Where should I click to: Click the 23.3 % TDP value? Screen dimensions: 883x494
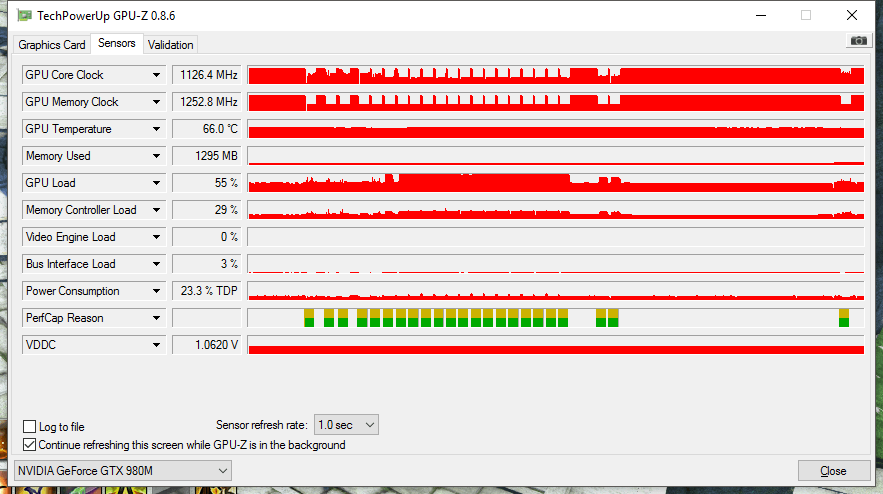click(207, 291)
